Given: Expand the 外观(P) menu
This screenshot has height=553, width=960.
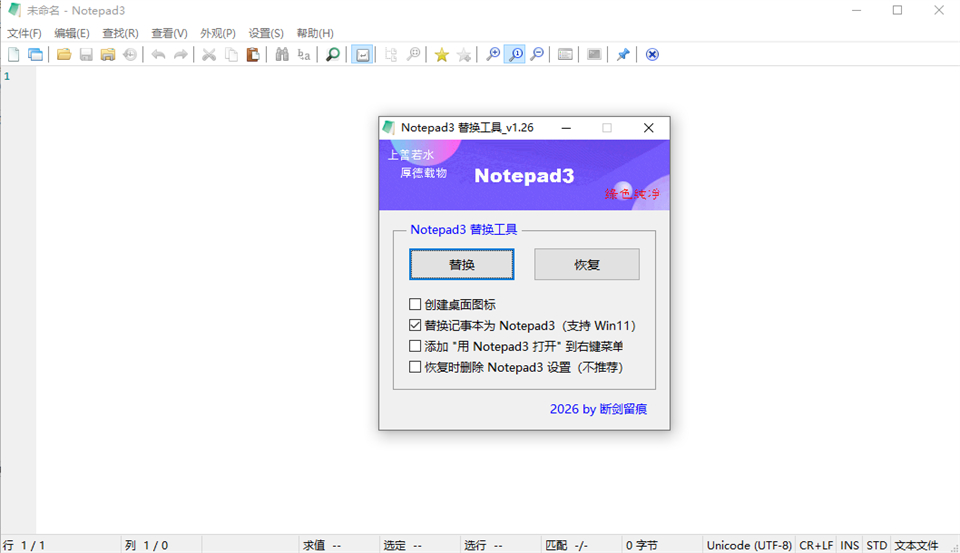Looking at the screenshot, I should click(x=218, y=33).
